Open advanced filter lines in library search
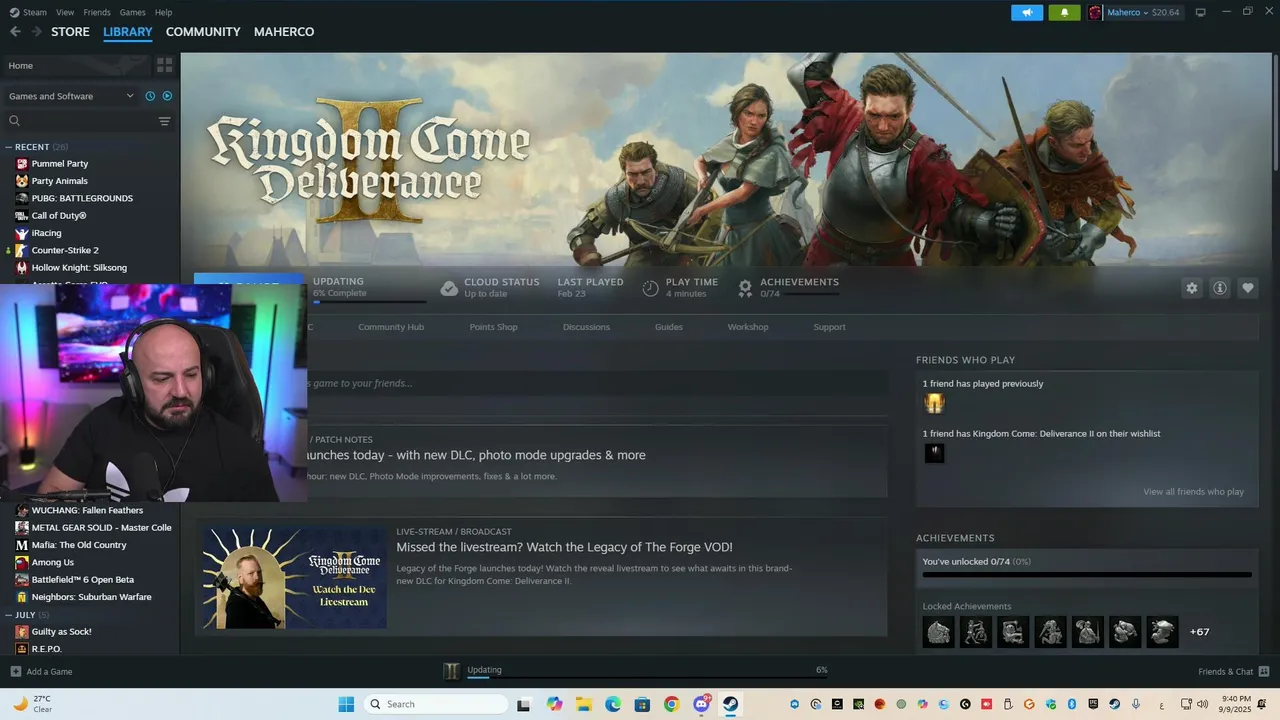 click(165, 121)
